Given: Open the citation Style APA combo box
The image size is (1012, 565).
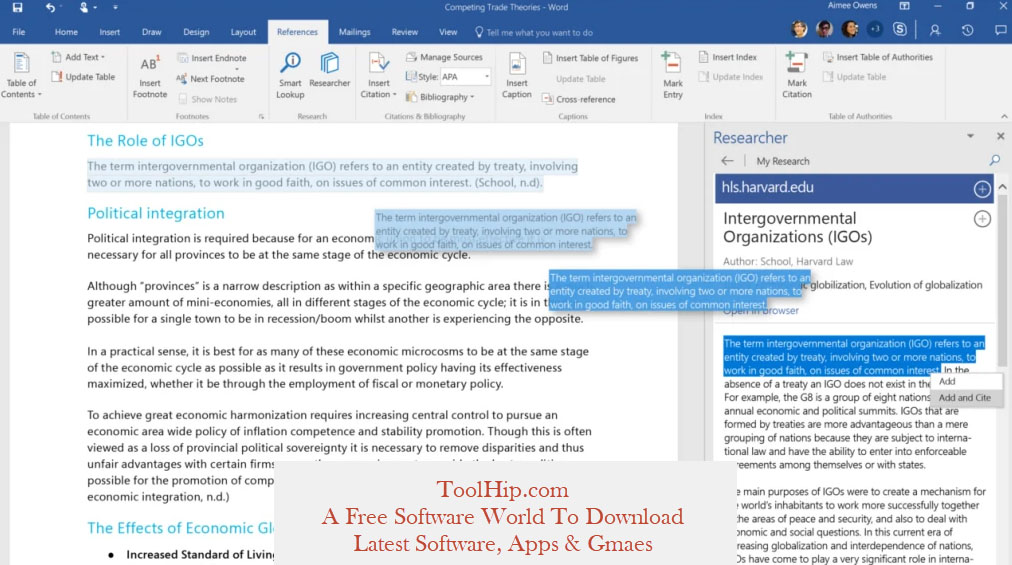Looking at the screenshot, I should click(465, 77).
